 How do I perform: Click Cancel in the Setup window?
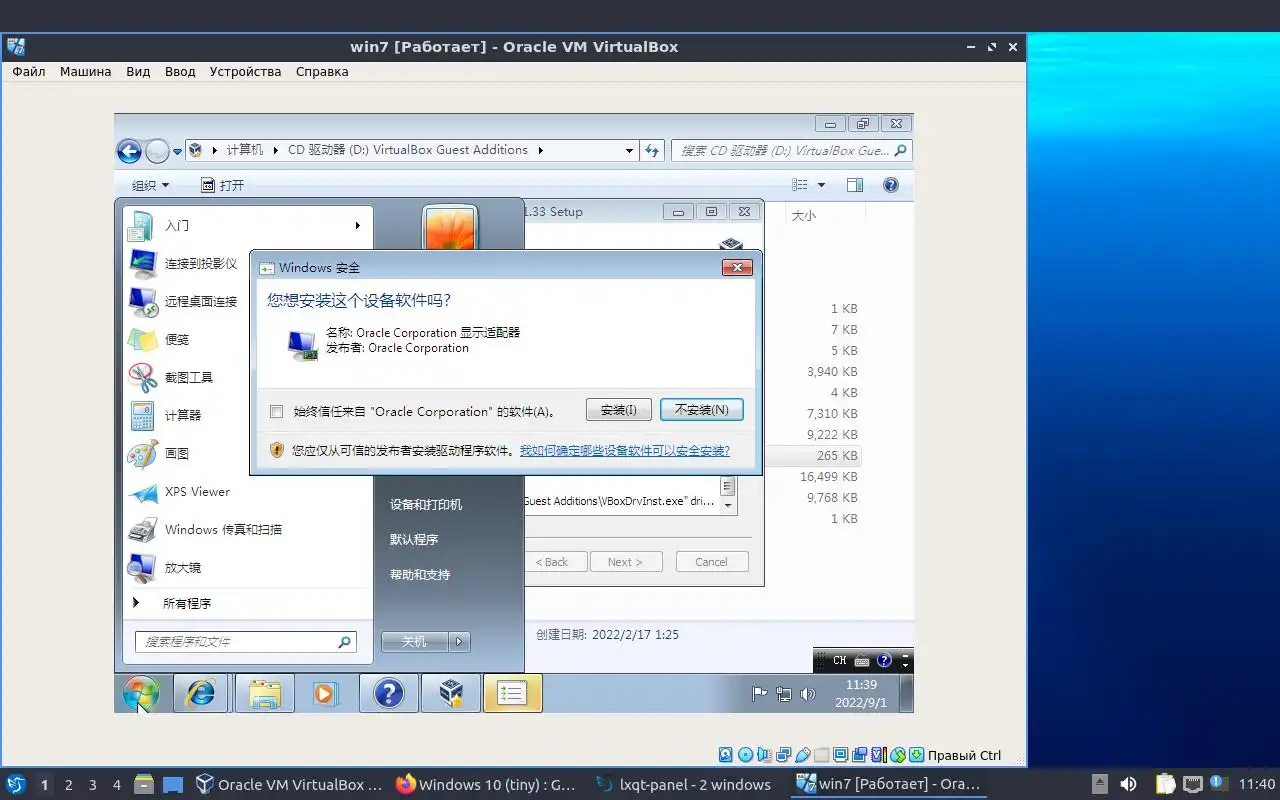[x=712, y=562]
